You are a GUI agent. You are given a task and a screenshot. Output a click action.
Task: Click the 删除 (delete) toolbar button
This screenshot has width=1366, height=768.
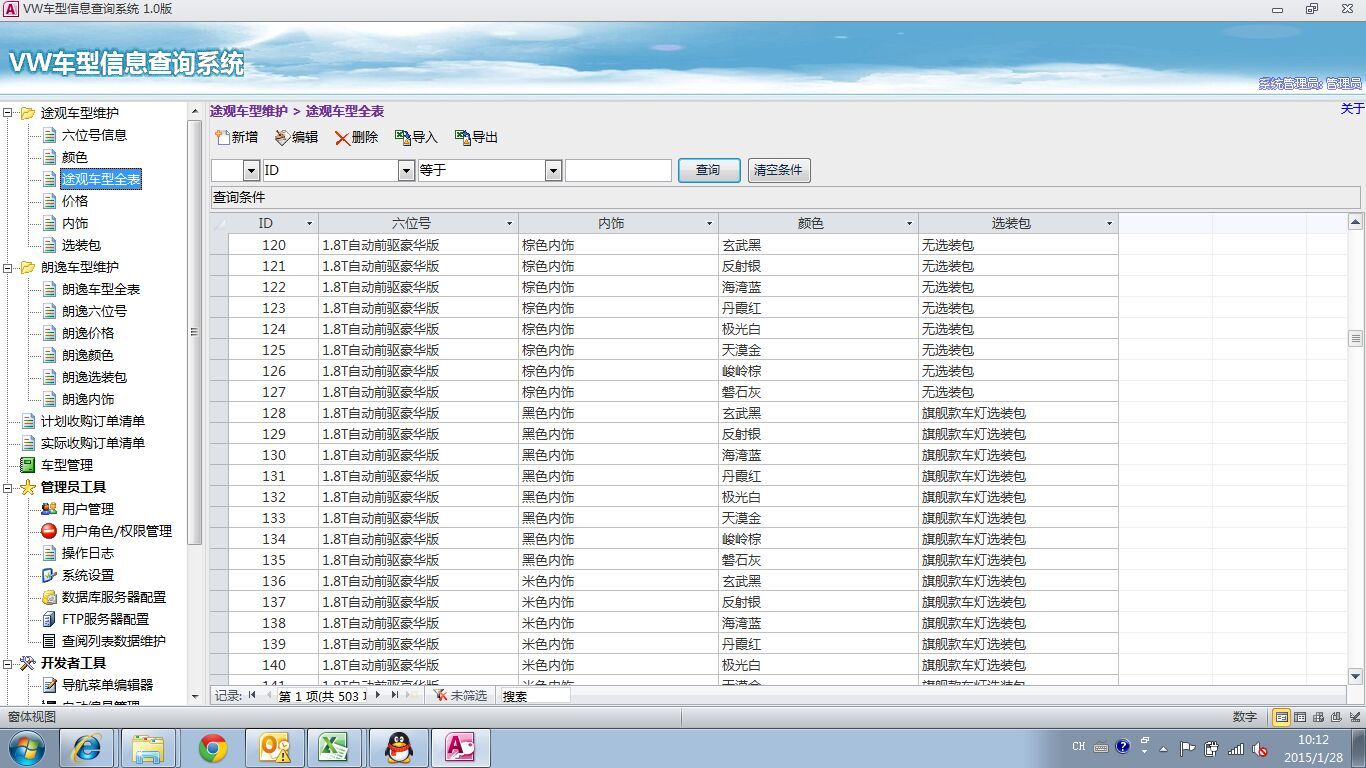(x=356, y=138)
